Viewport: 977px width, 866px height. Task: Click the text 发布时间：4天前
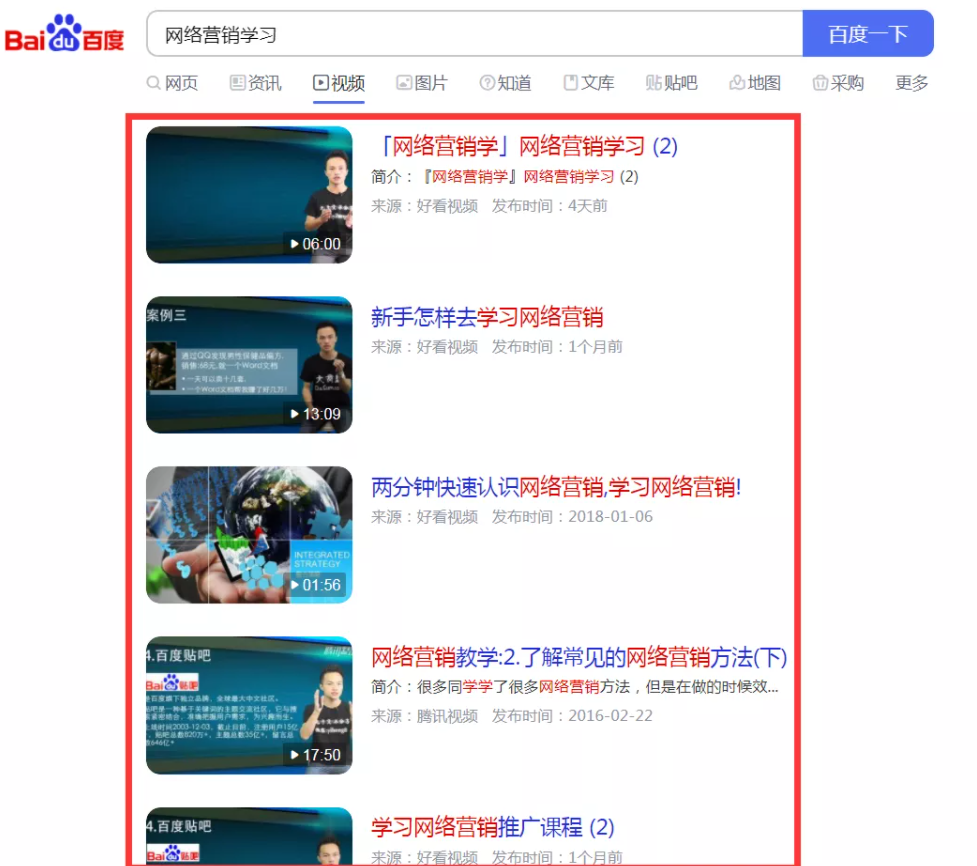tap(550, 206)
